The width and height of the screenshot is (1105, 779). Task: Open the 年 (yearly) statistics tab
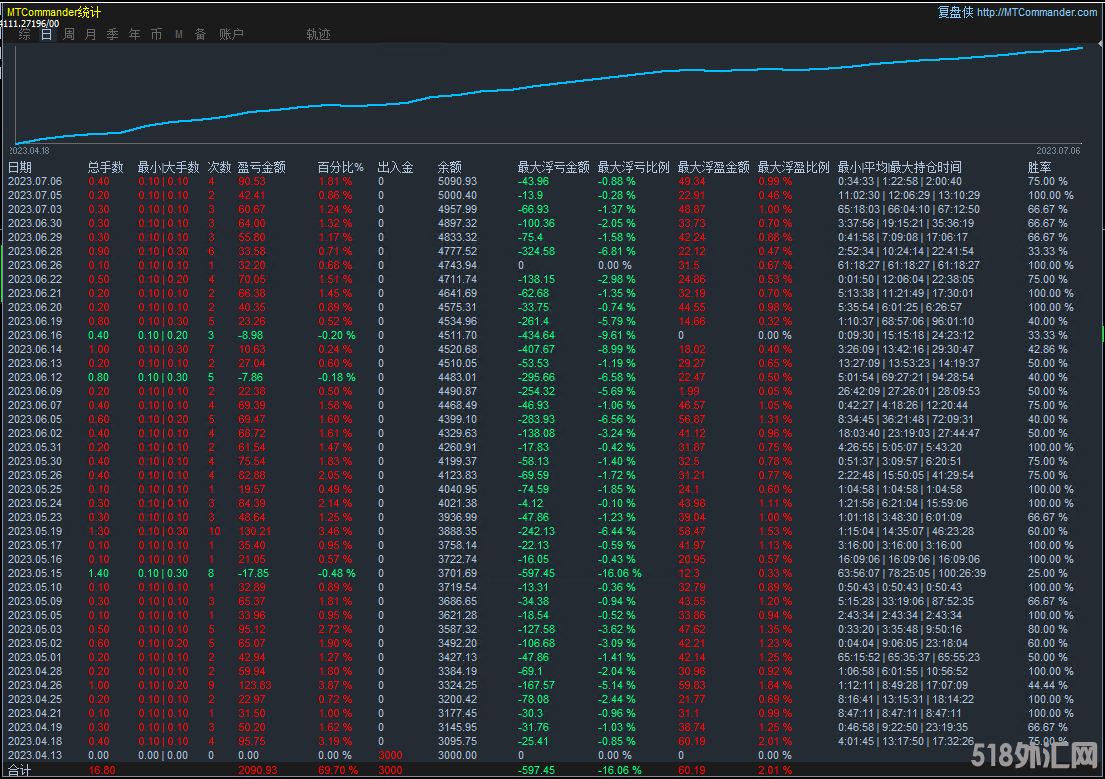(134, 34)
